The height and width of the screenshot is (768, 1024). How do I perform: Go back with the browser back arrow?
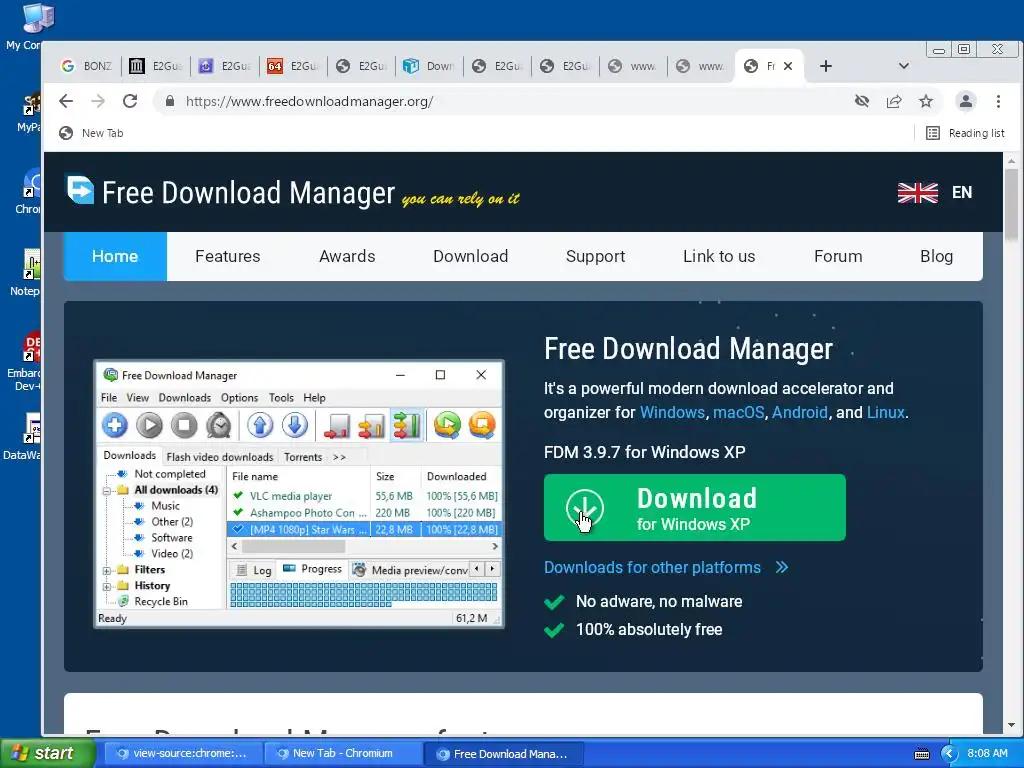(66, 101)
